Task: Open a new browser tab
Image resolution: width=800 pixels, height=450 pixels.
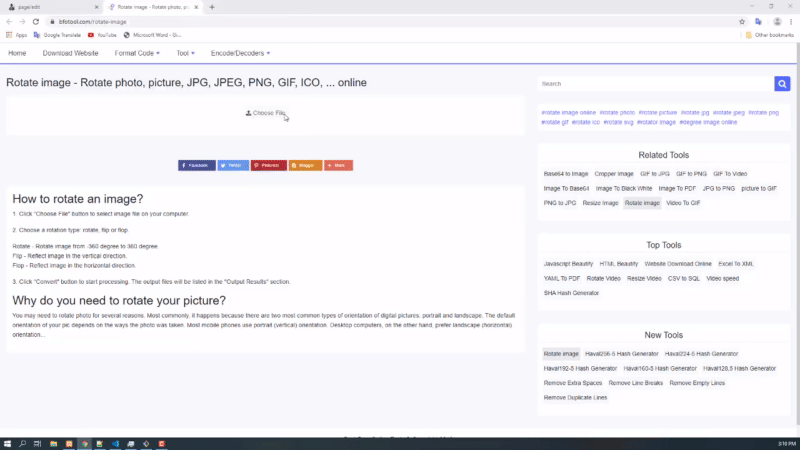Action: 212,7
